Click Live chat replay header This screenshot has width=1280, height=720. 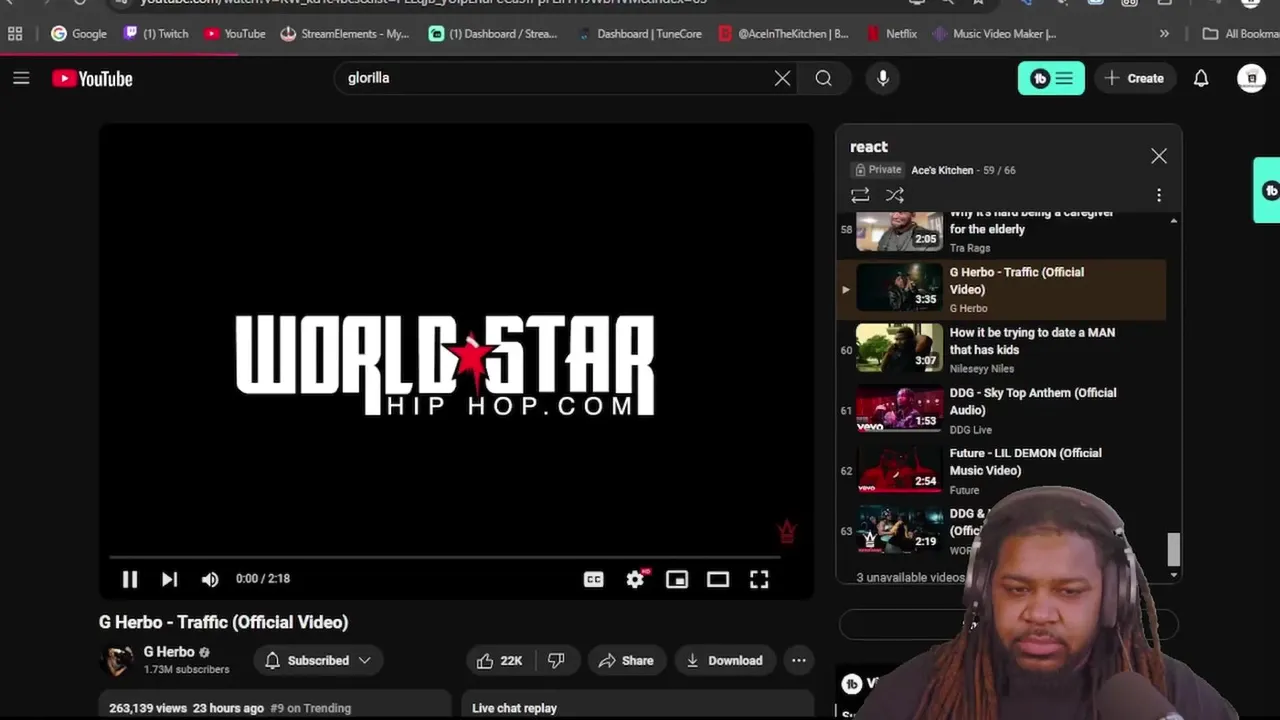tap(514, 708)
